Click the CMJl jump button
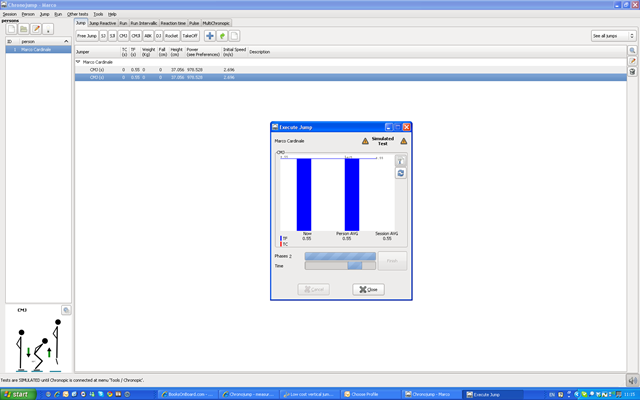This screenshot has width=640, height=400. click(136, 36)
